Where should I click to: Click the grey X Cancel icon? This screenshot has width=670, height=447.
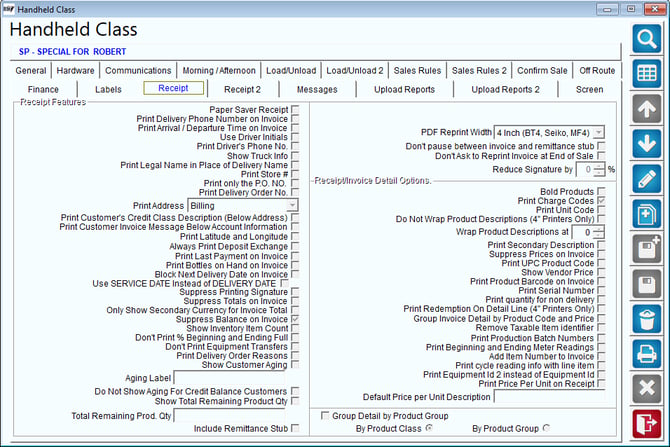646,389
